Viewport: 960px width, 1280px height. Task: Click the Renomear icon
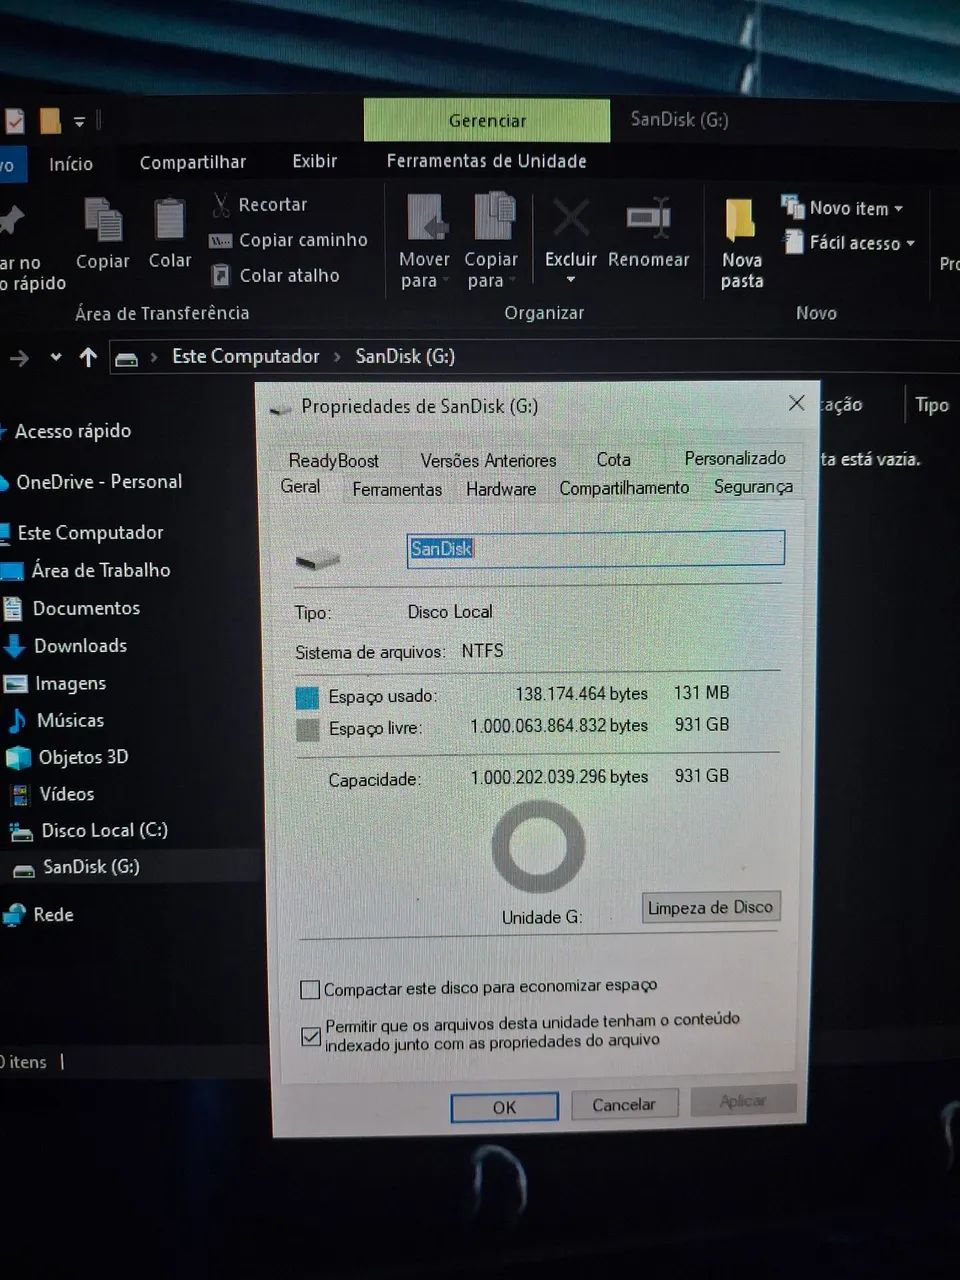coord(648,218)
